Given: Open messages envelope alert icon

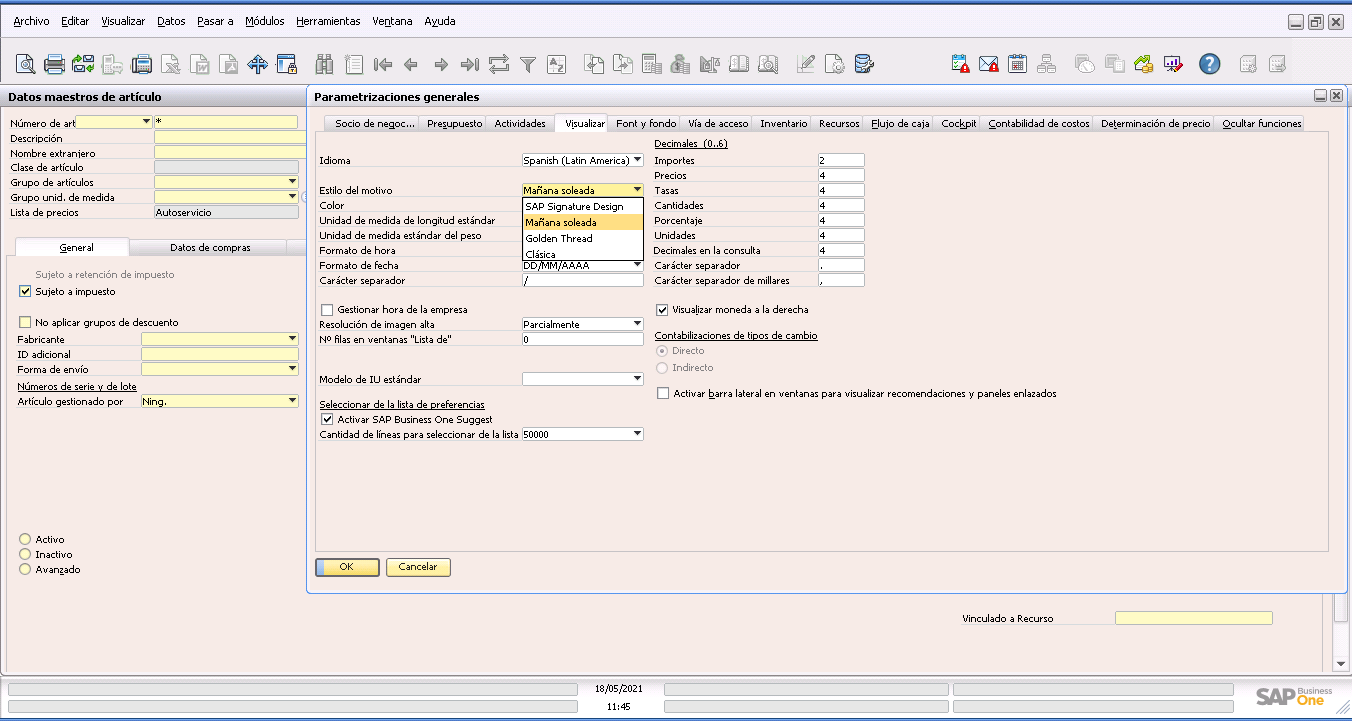Looking at the screenshot, I should (988, 65).
